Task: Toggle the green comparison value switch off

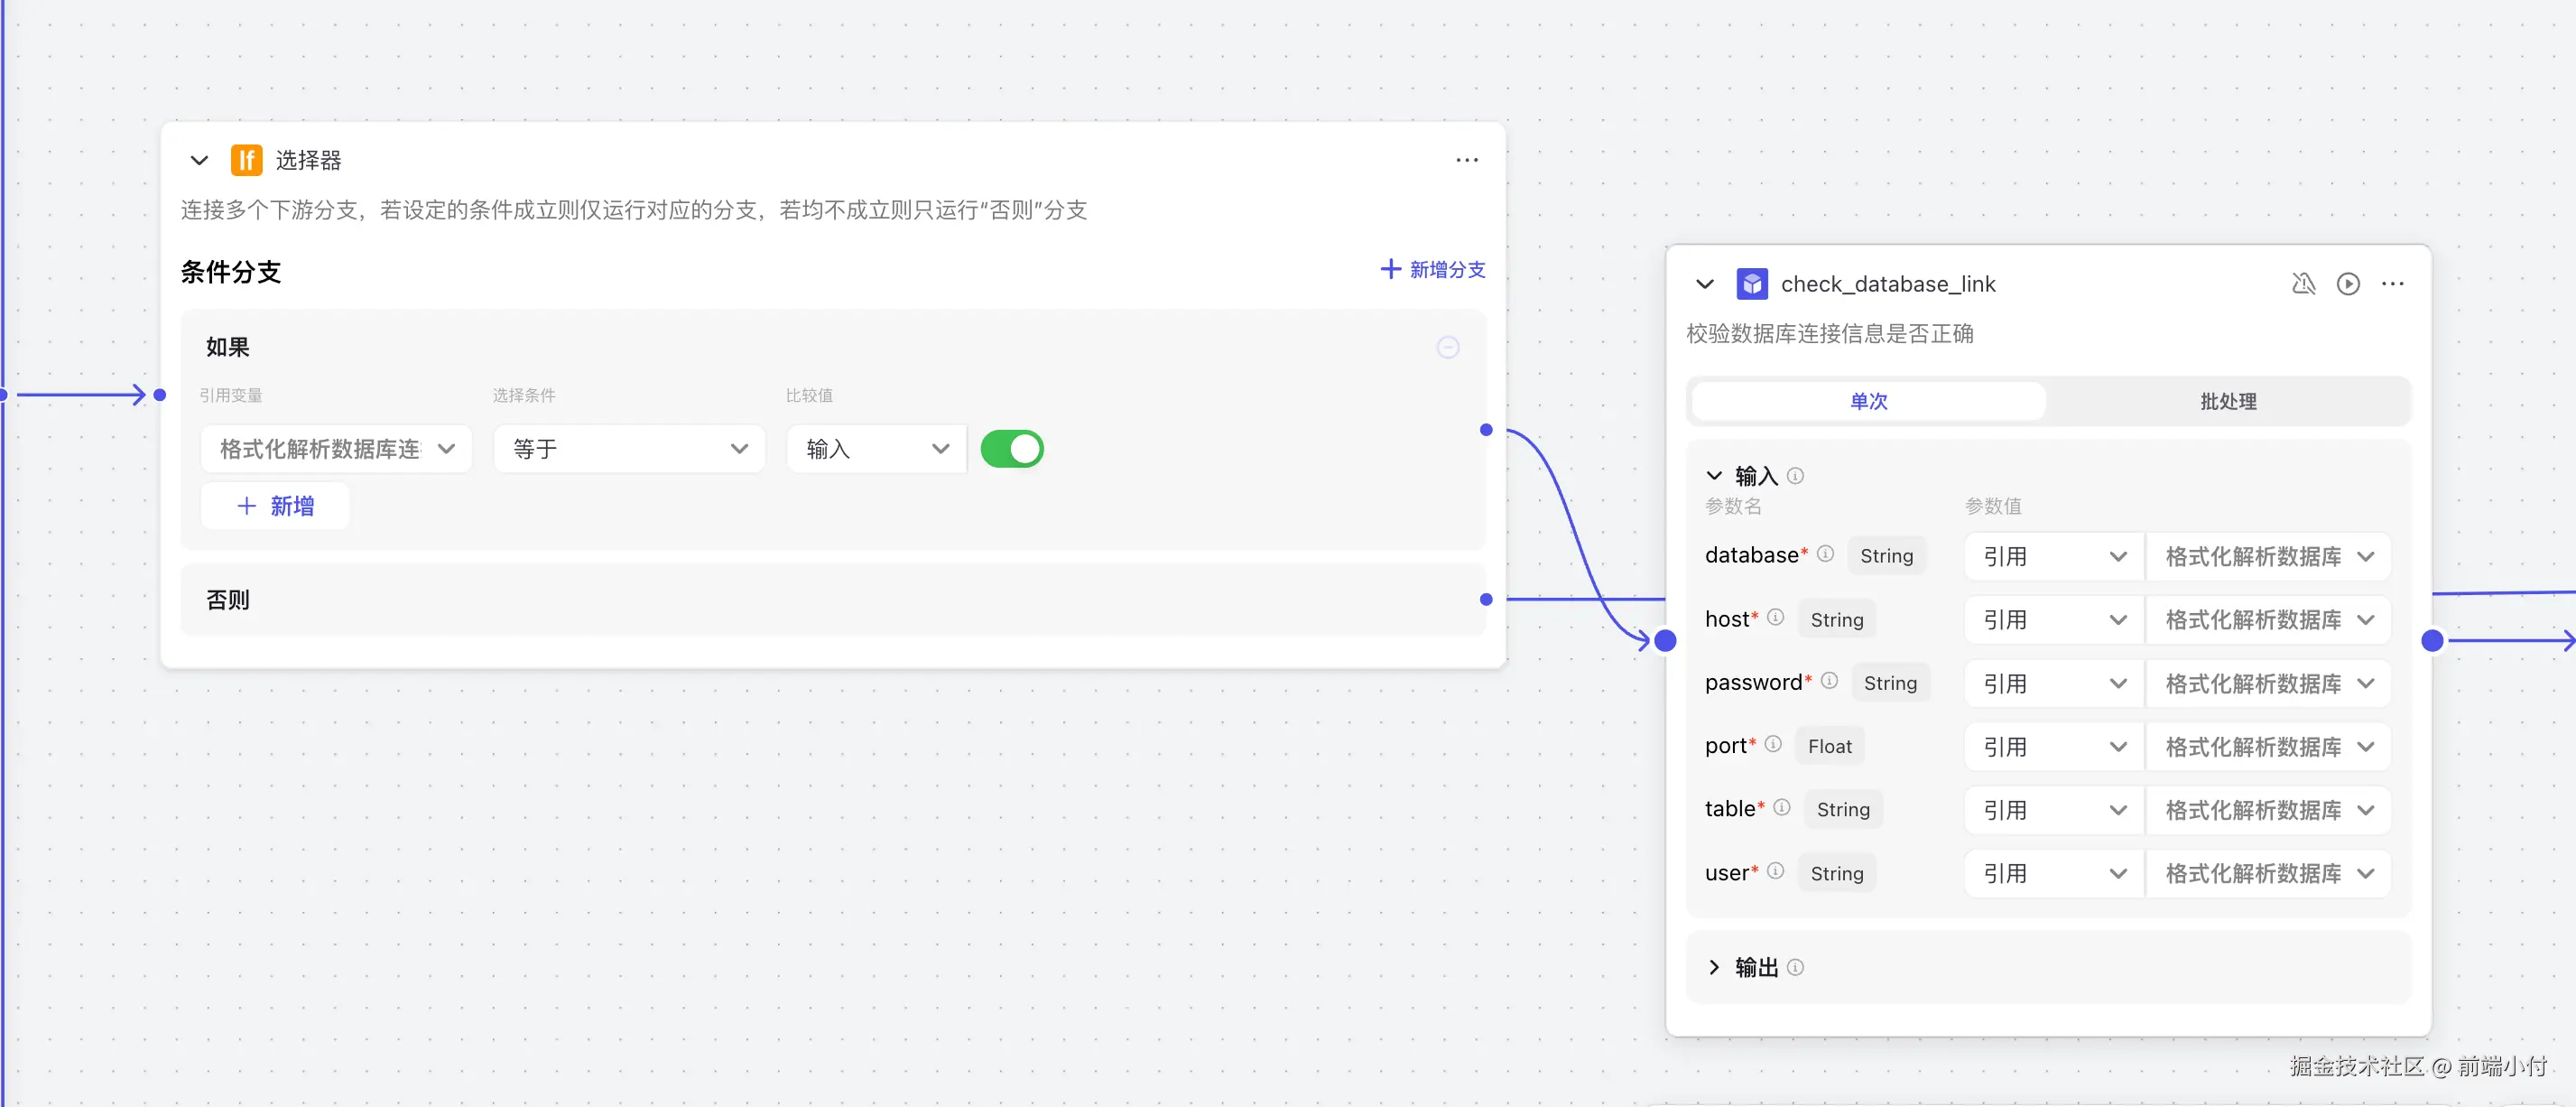Action: click(1011, 449)
